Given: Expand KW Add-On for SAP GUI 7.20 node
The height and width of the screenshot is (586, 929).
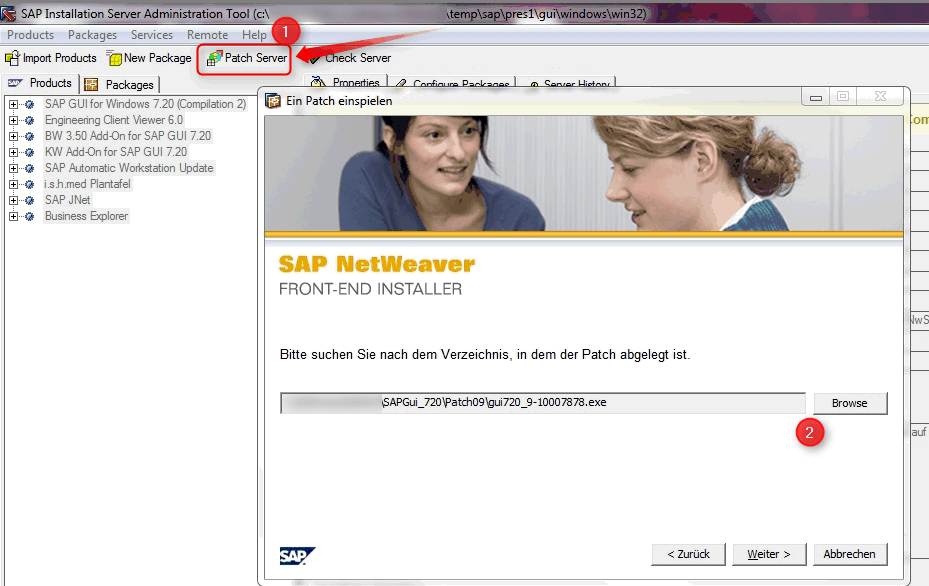Looking at the screenshot, I should pos(13,152).
